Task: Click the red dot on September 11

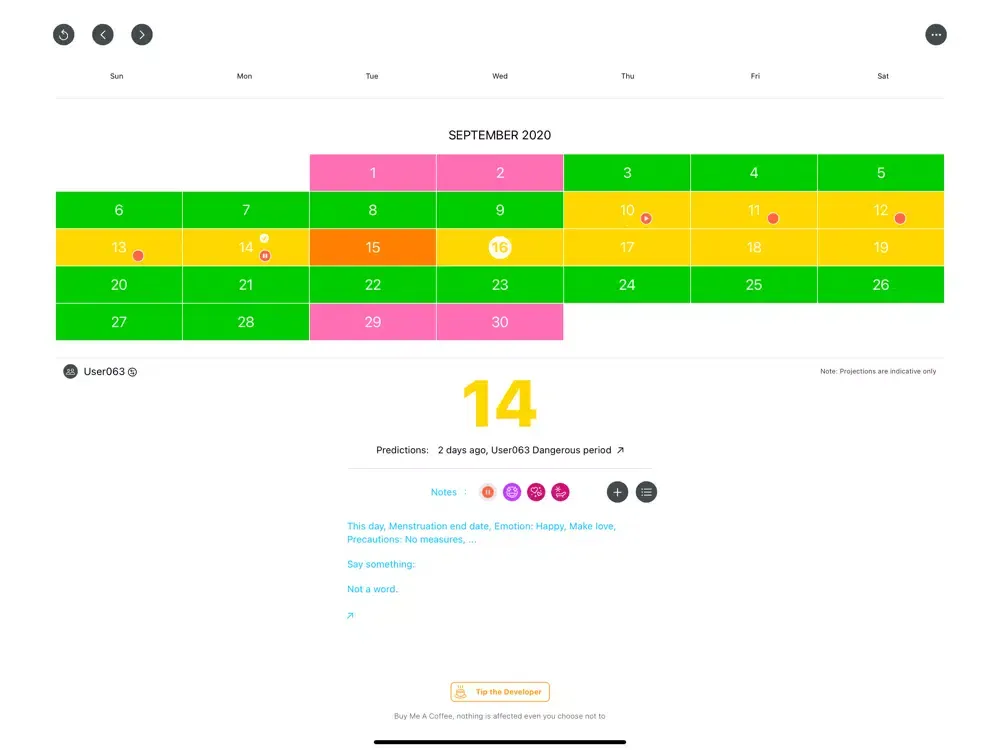Action: click(773, 218)
